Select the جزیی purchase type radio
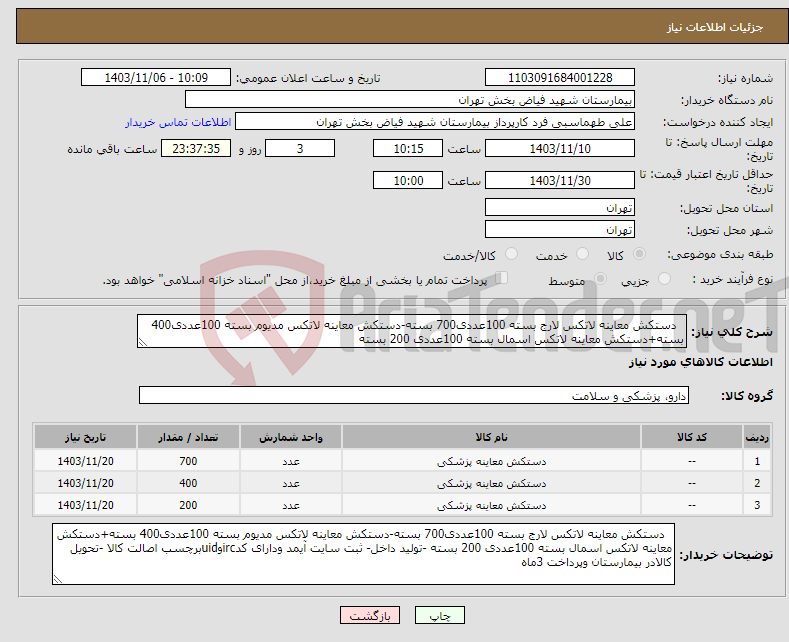Viewport: 789px width, 642px height. coord(664,279)
